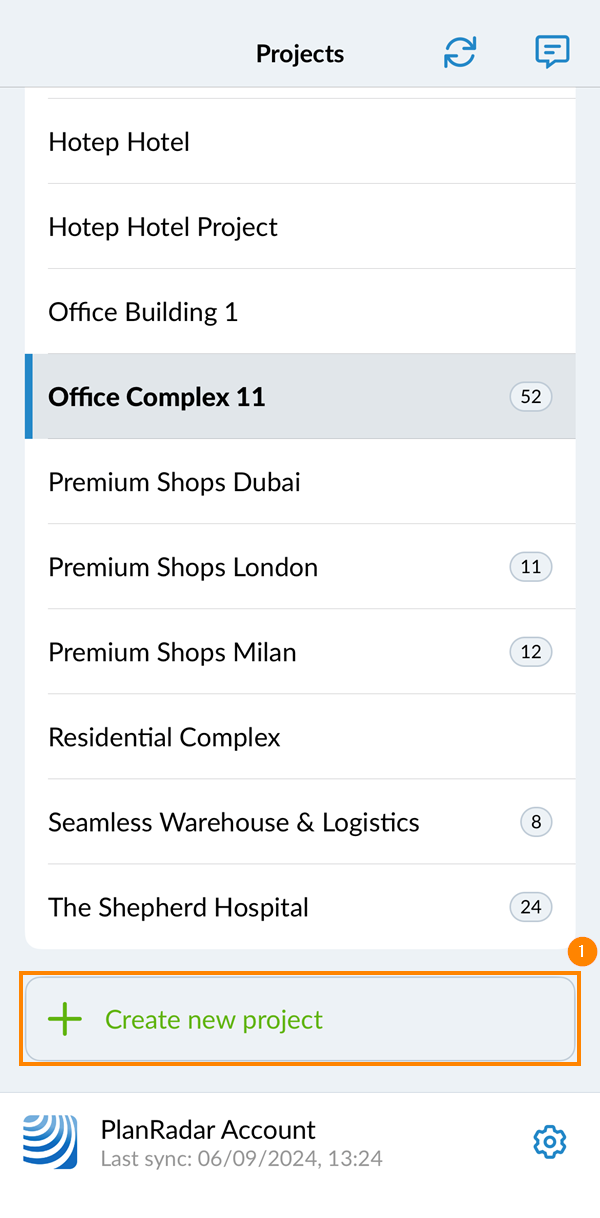600x1218 pixels.
Task: Click the 12 badge on Premium Shops Milan
Action: pos(530,652)
